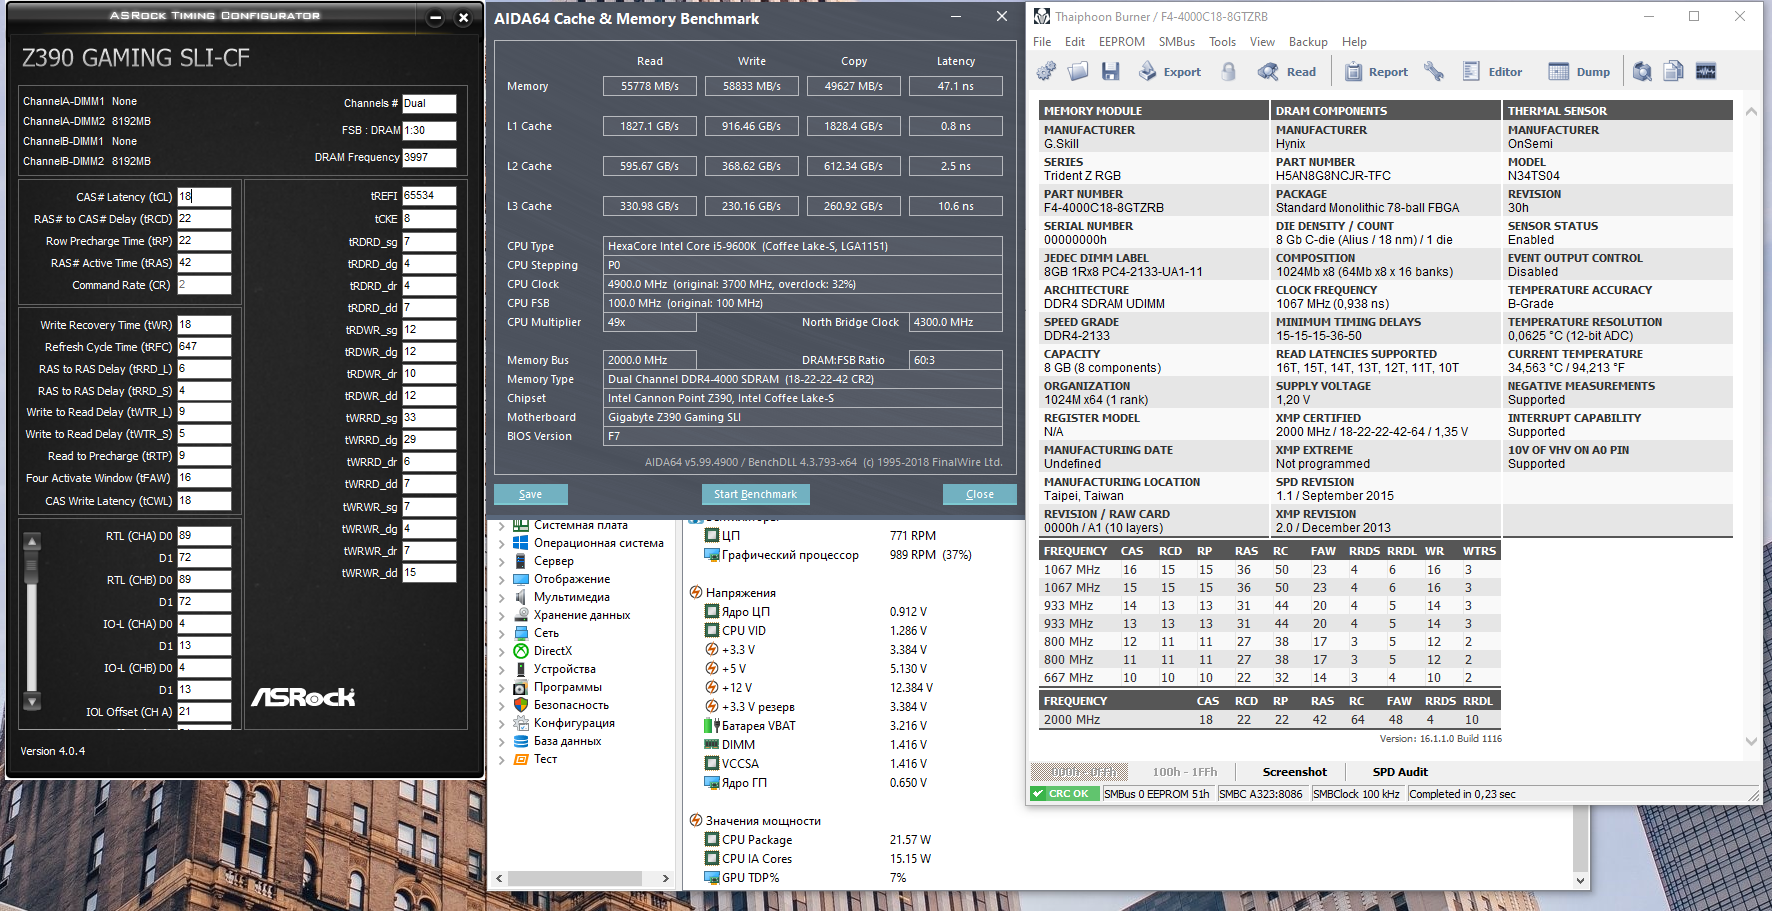The image size is (1772, 911).
Task: Click the Channels # field showing Dual
Action: (x=429, y=104)
